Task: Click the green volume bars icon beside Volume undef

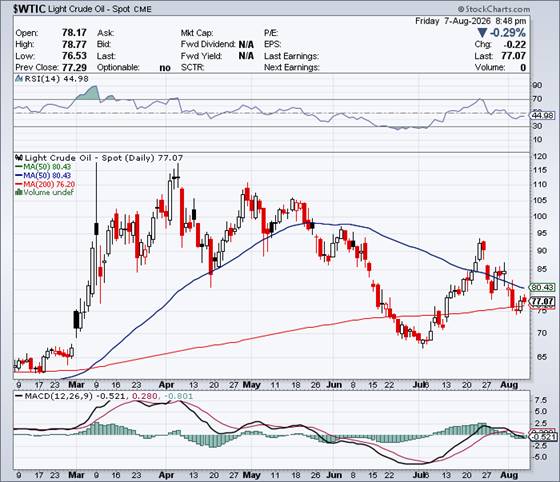Action: [19, 192]
